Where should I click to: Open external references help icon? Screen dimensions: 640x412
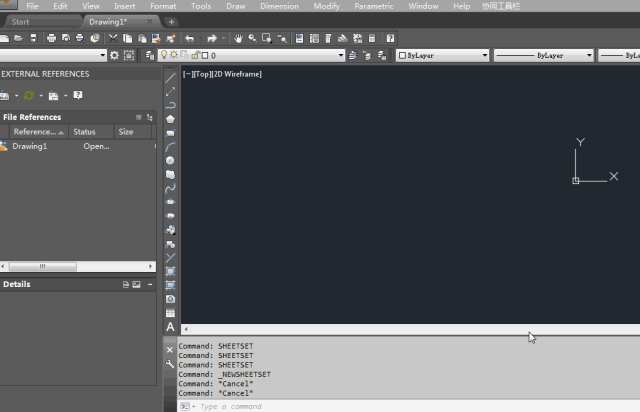pyautogui.click(x=77, y=96)
